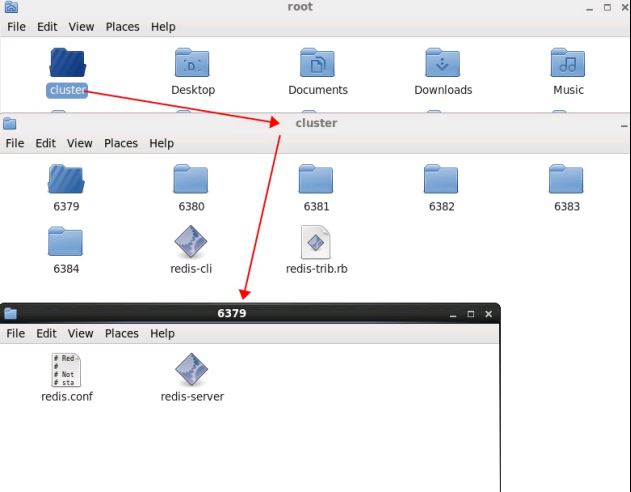Click the 'Downloads' folder name label

[x=443, y=90]
